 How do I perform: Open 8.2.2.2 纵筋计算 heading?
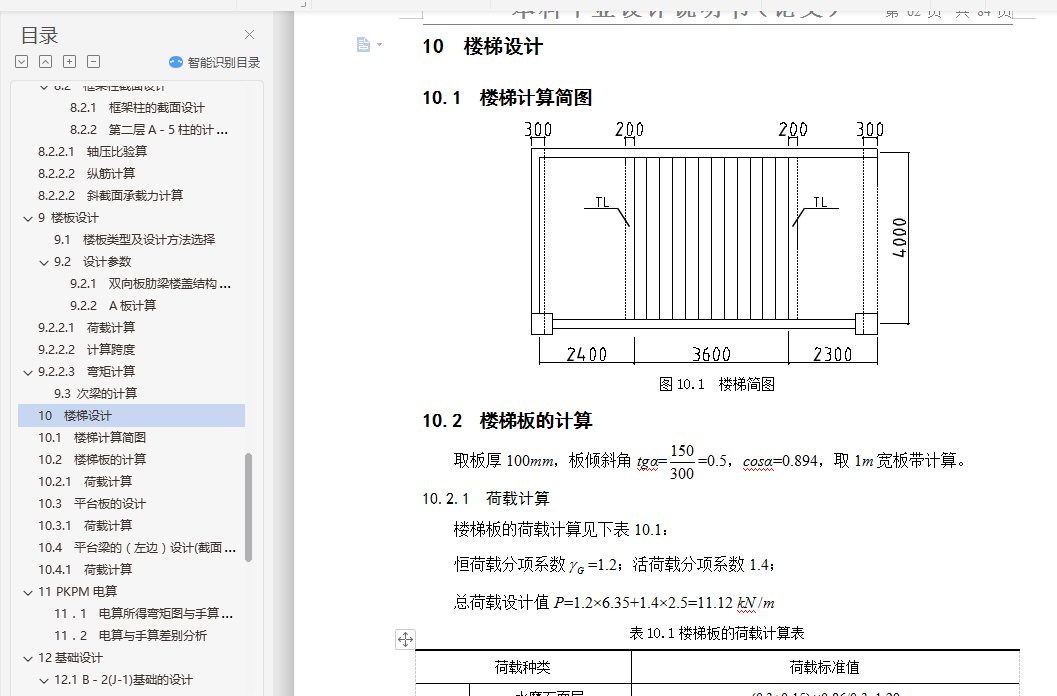click(86, 173)
